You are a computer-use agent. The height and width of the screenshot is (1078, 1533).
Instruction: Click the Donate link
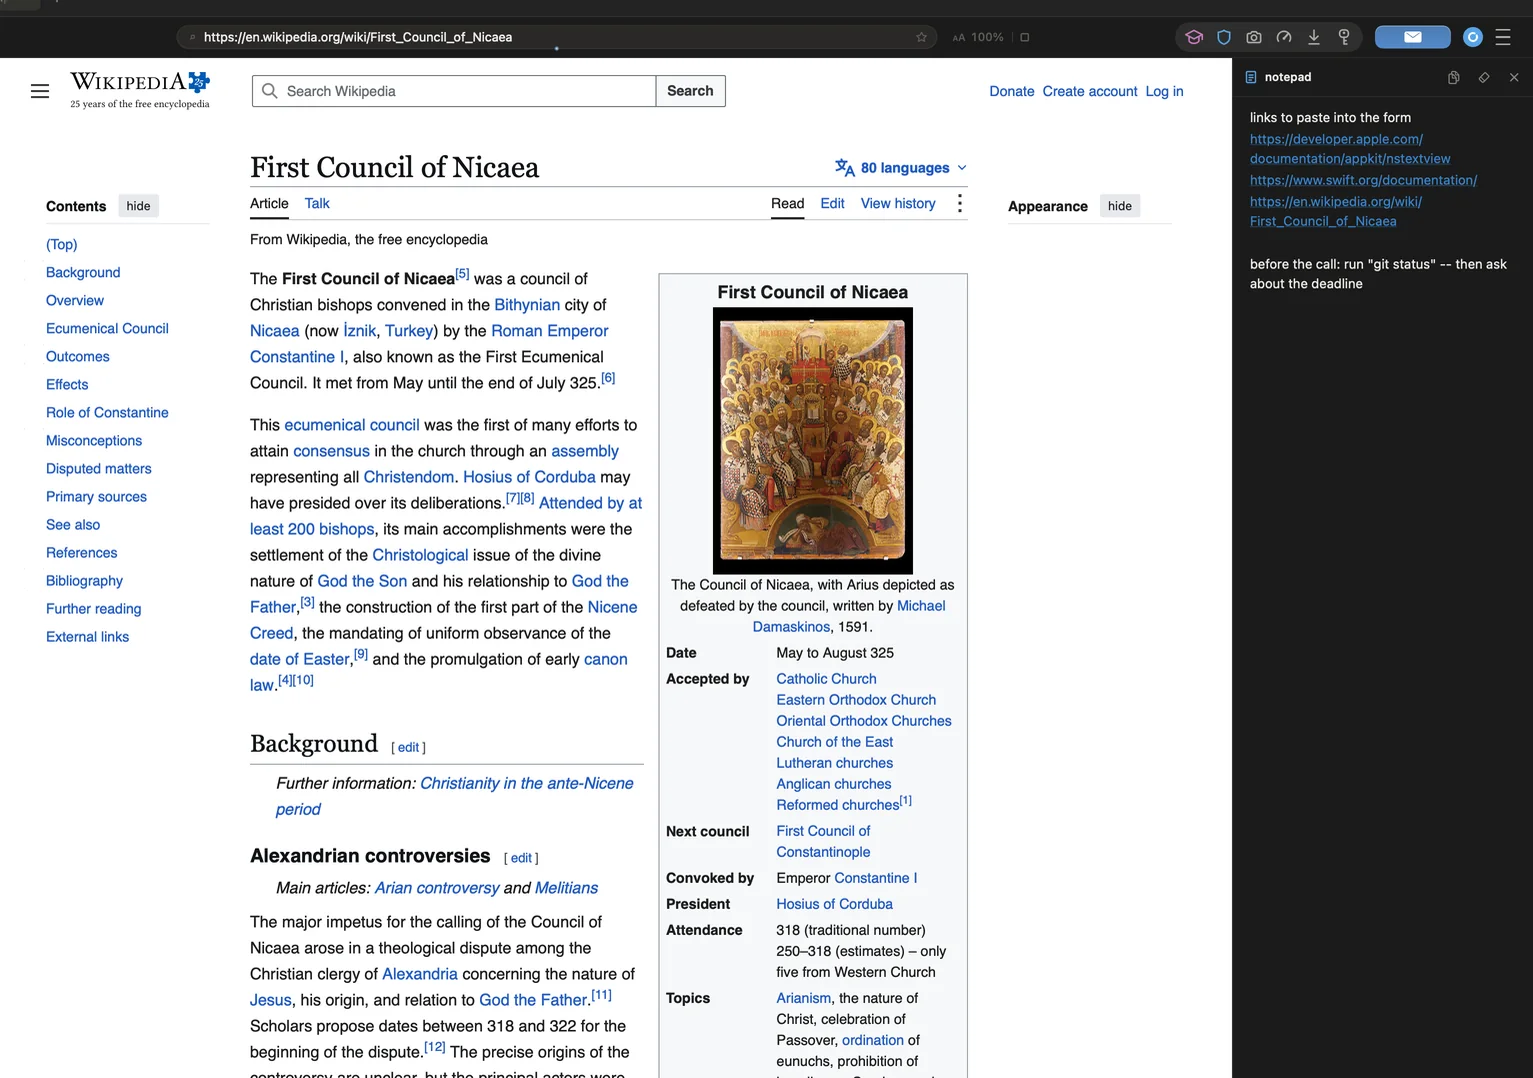point(1011,91)
